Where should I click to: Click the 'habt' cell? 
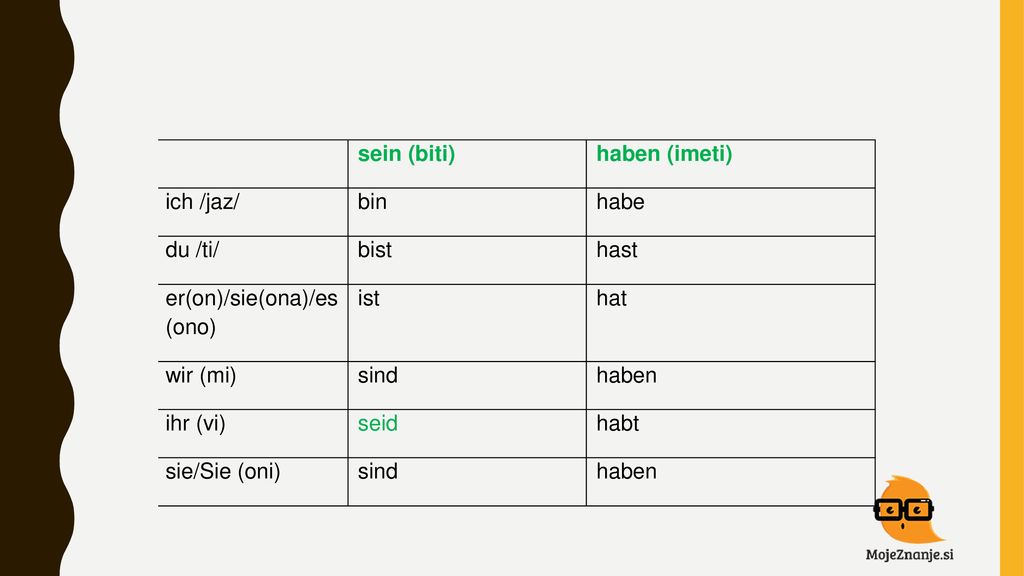731,434
